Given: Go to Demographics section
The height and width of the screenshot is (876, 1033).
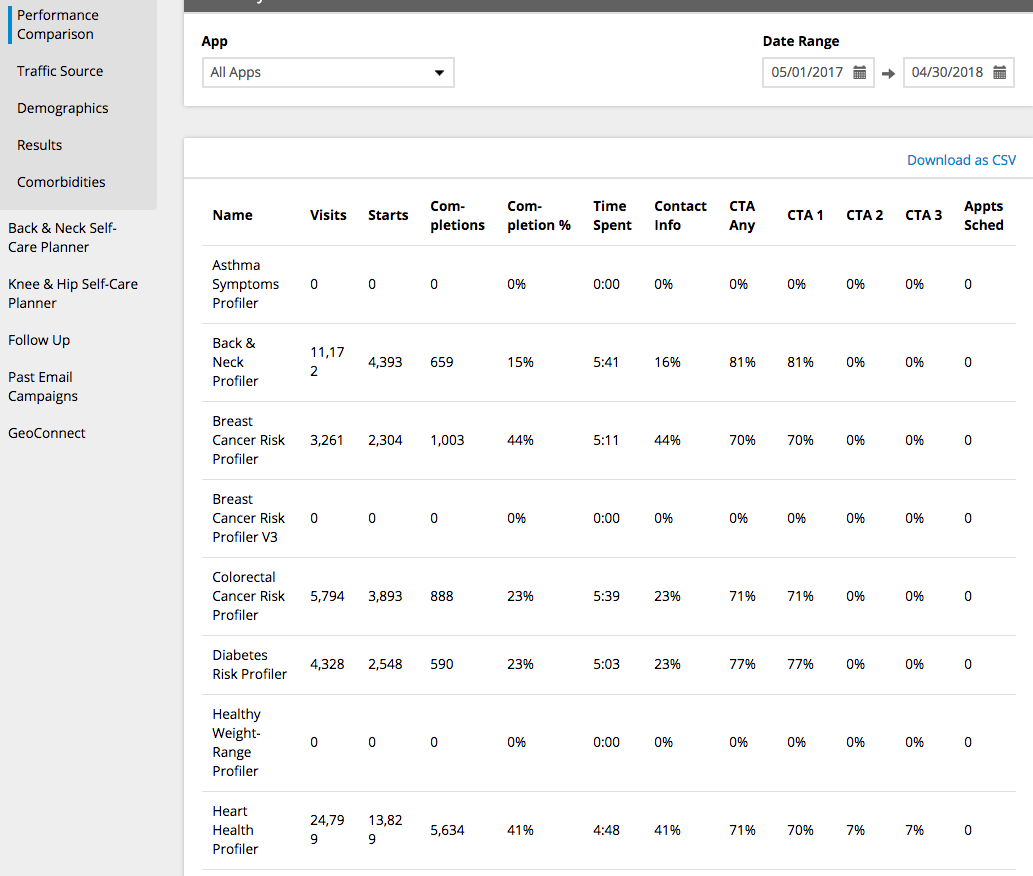Looking at the screenshot, I should 63,108.
